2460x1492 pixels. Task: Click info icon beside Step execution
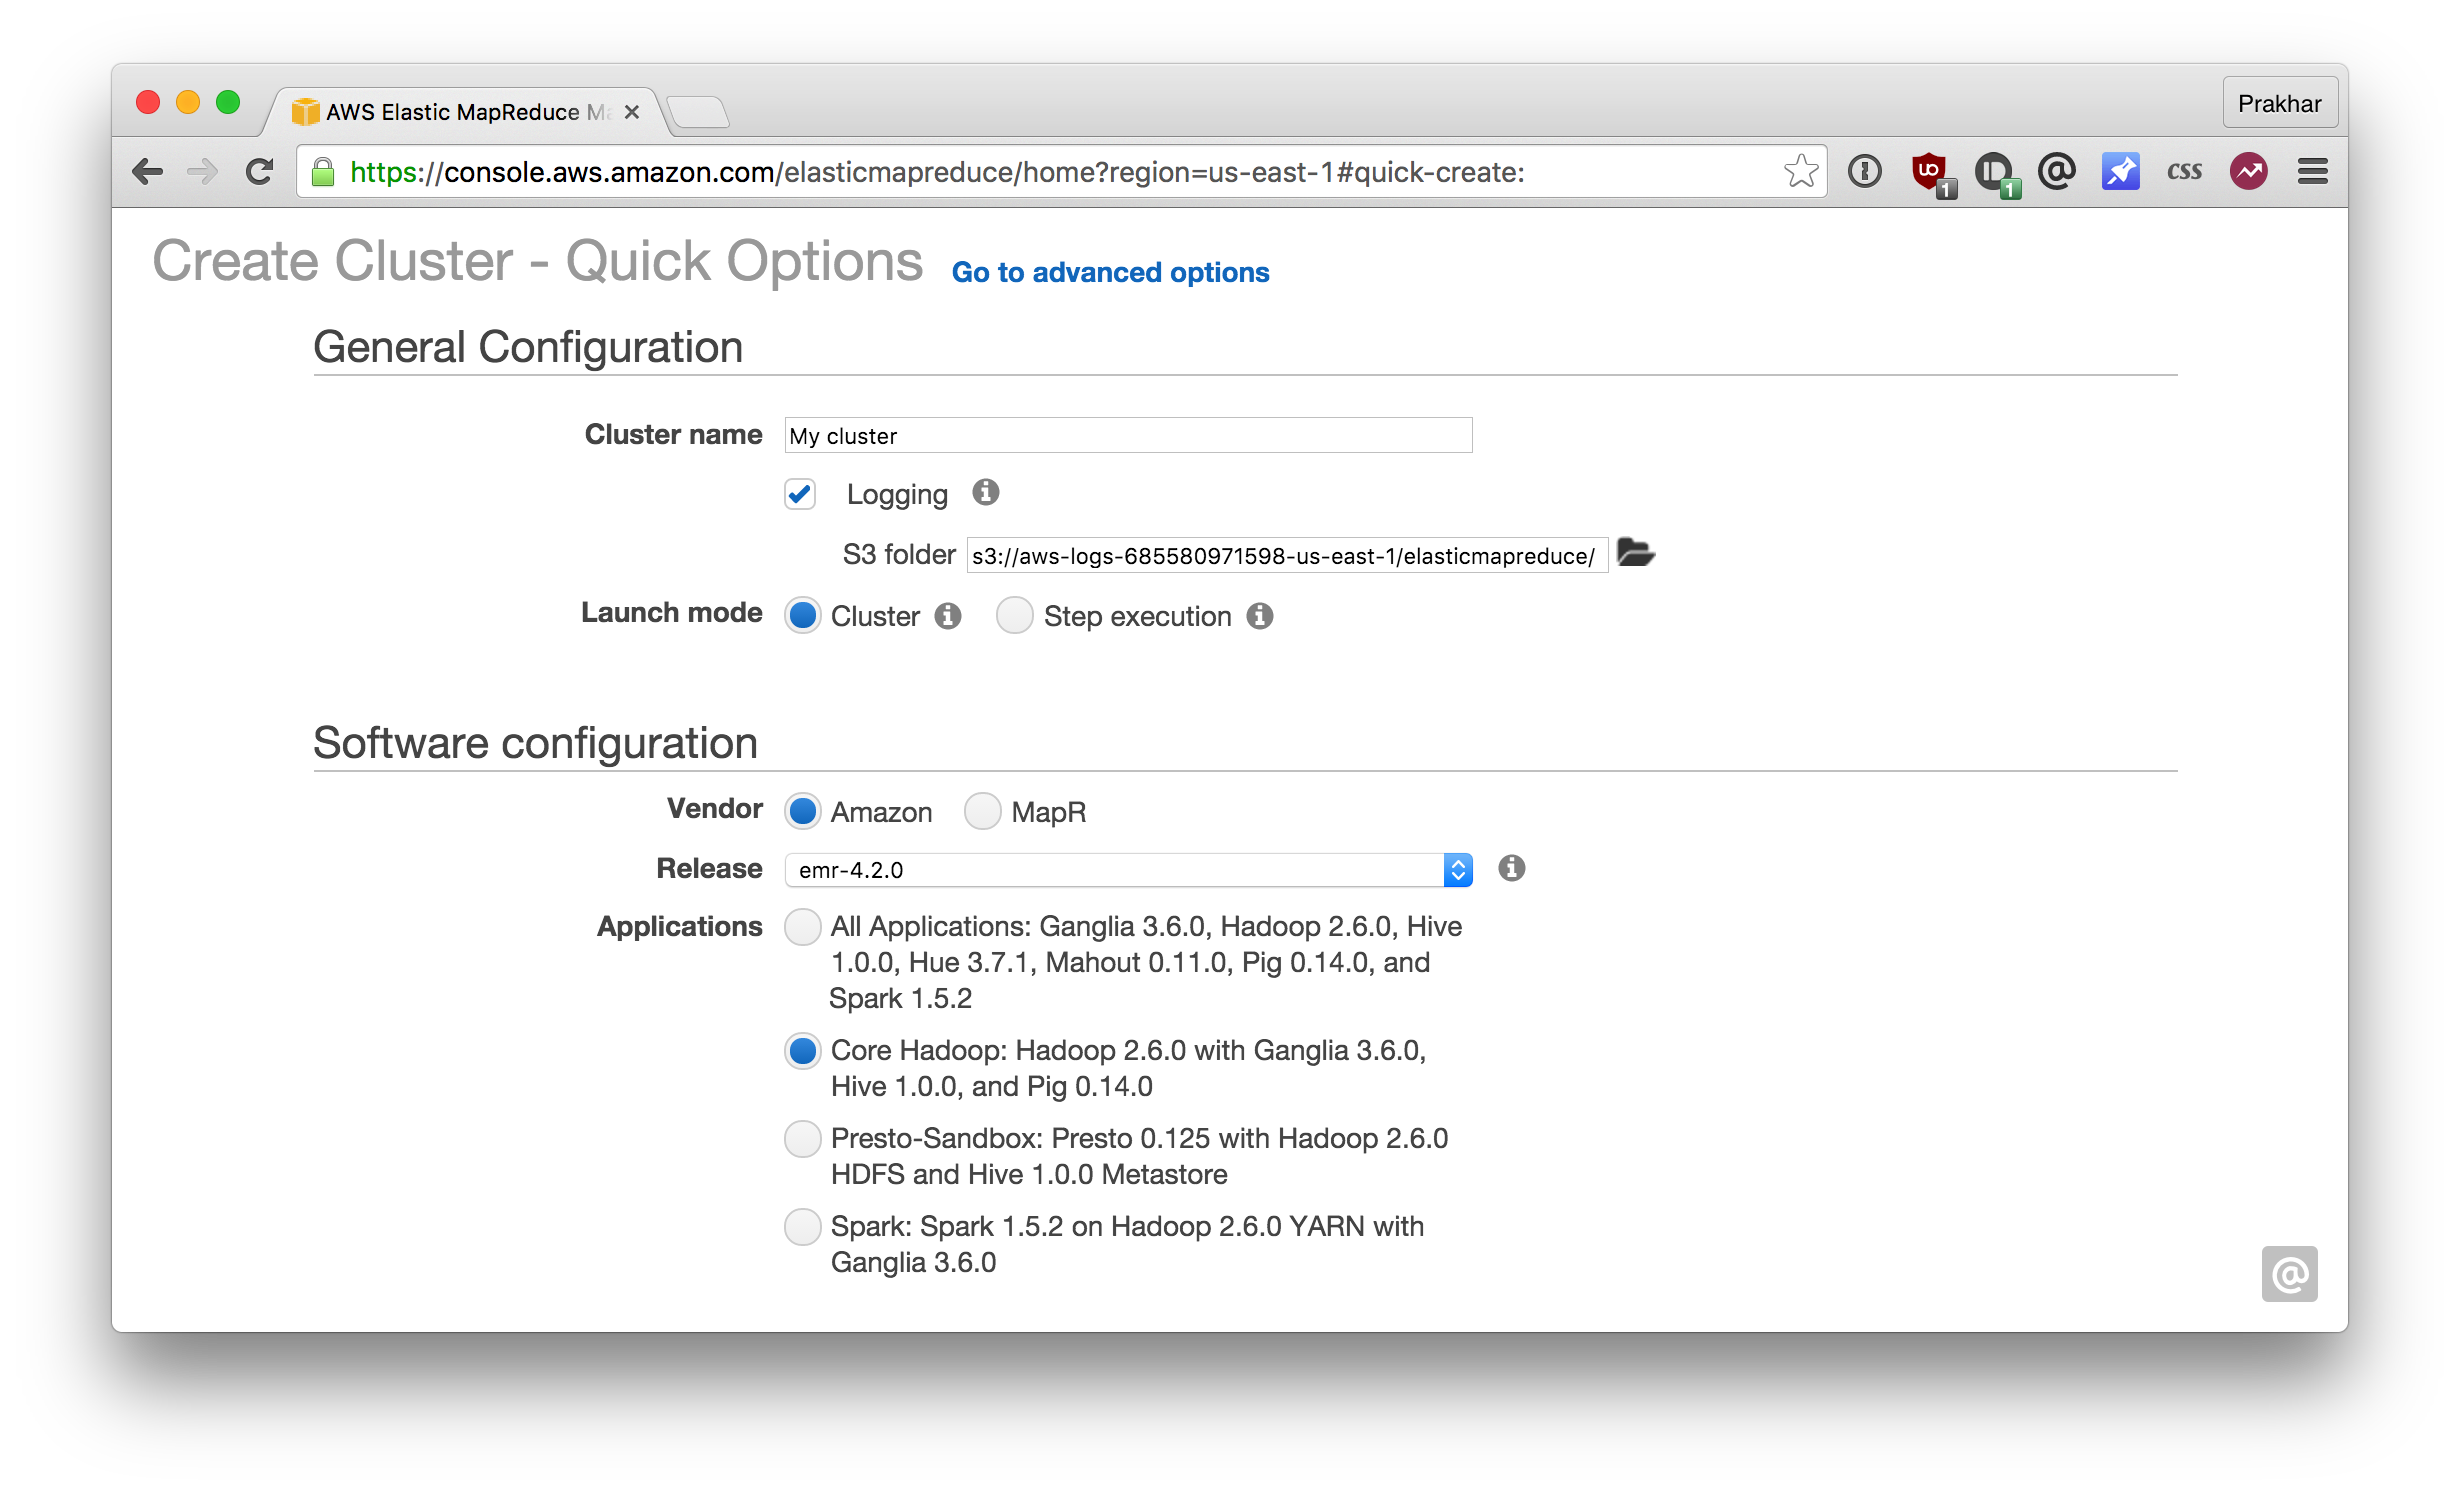1260,616
